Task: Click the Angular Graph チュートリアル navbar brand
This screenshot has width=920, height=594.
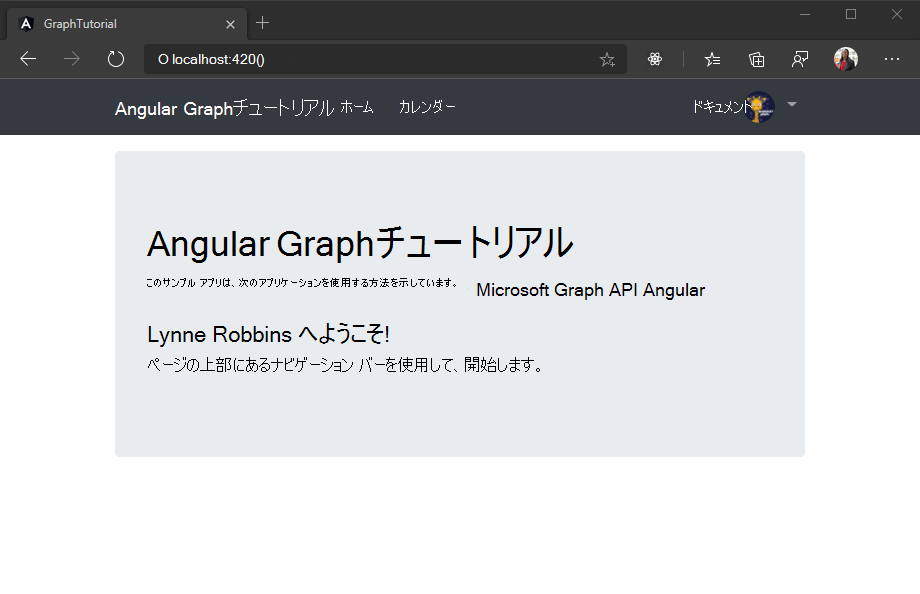Action: (224, 108)
